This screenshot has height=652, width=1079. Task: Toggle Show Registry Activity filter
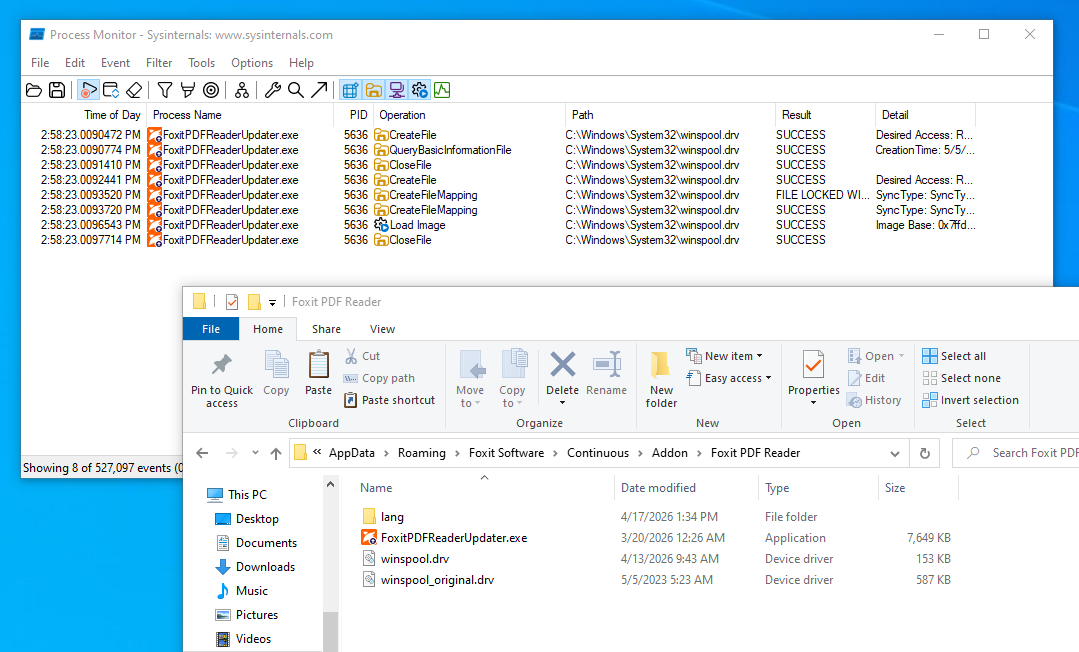coord(350,90)
